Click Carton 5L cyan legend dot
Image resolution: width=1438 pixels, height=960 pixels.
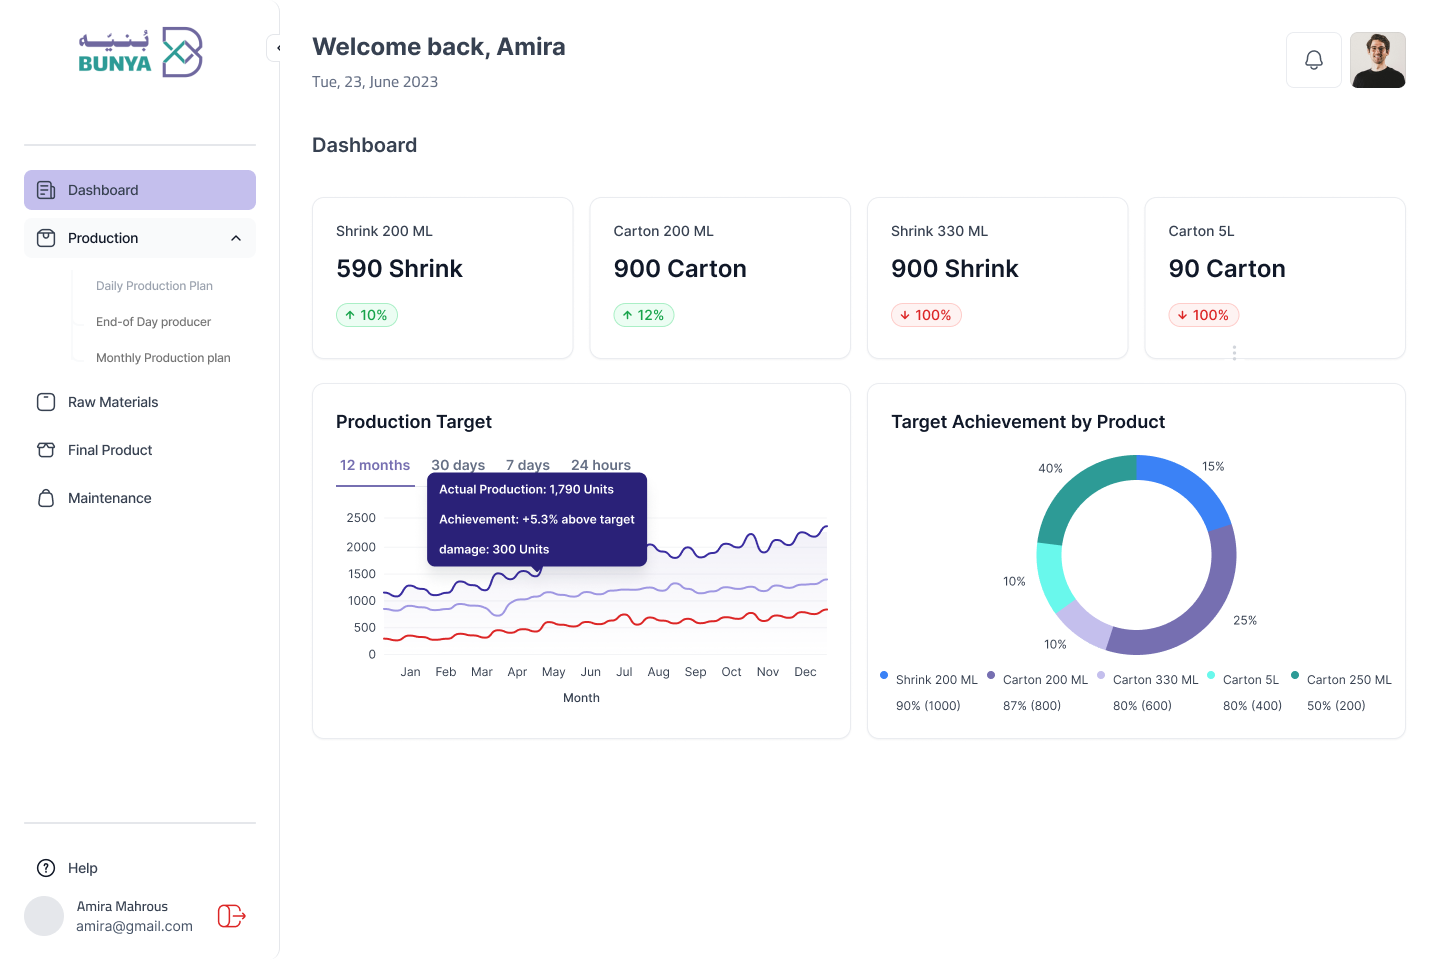[x=1211, y=675]
